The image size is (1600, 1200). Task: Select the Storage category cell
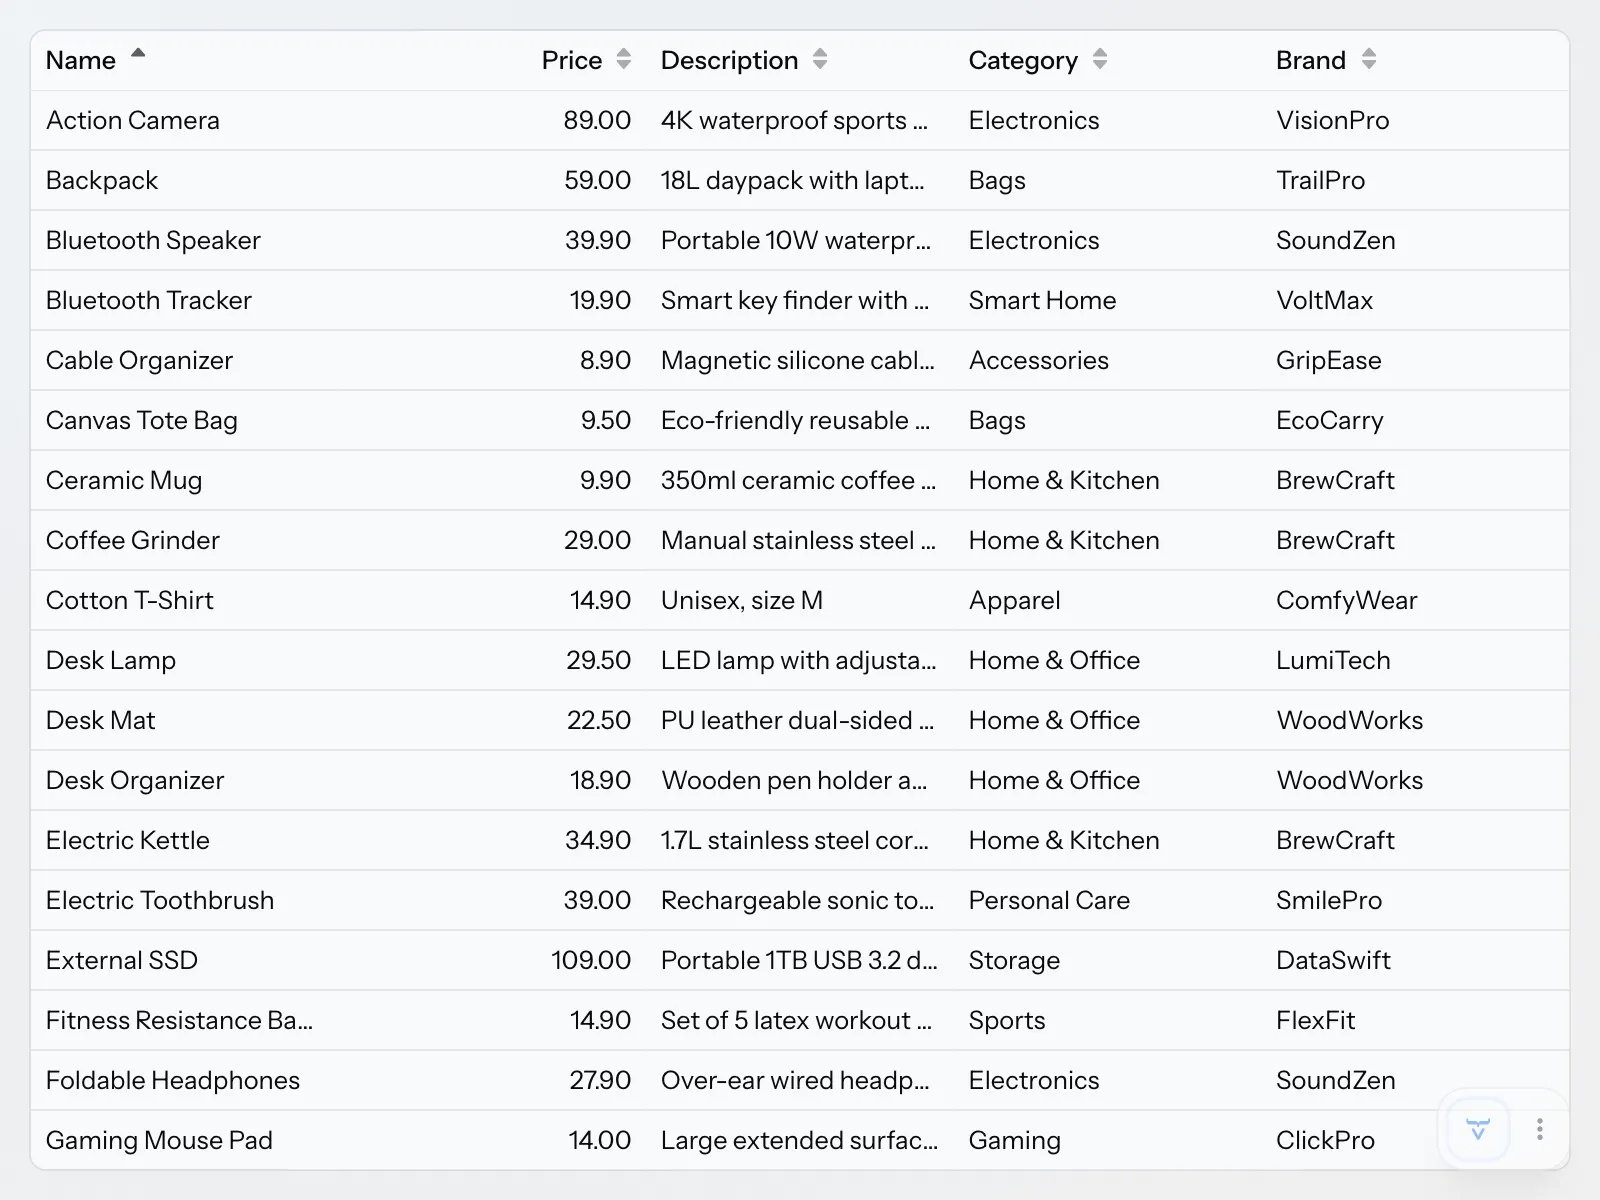coord(1014,960)
